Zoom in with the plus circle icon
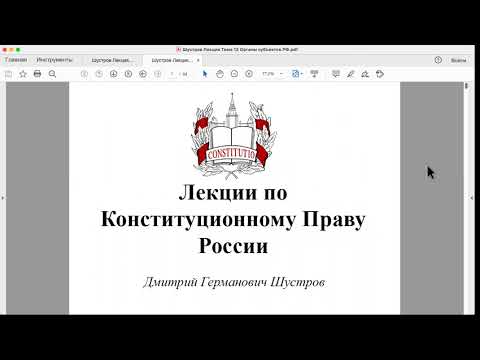 click(x=249, y=74)
